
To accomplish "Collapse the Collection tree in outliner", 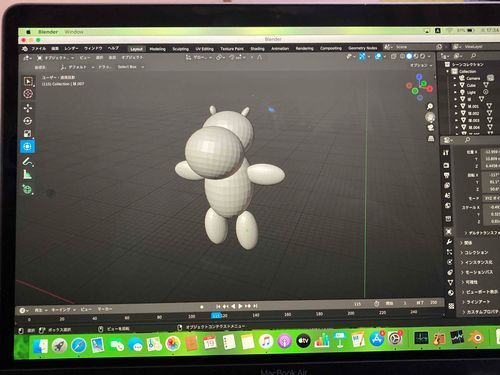I will click(x=448, y=71).
